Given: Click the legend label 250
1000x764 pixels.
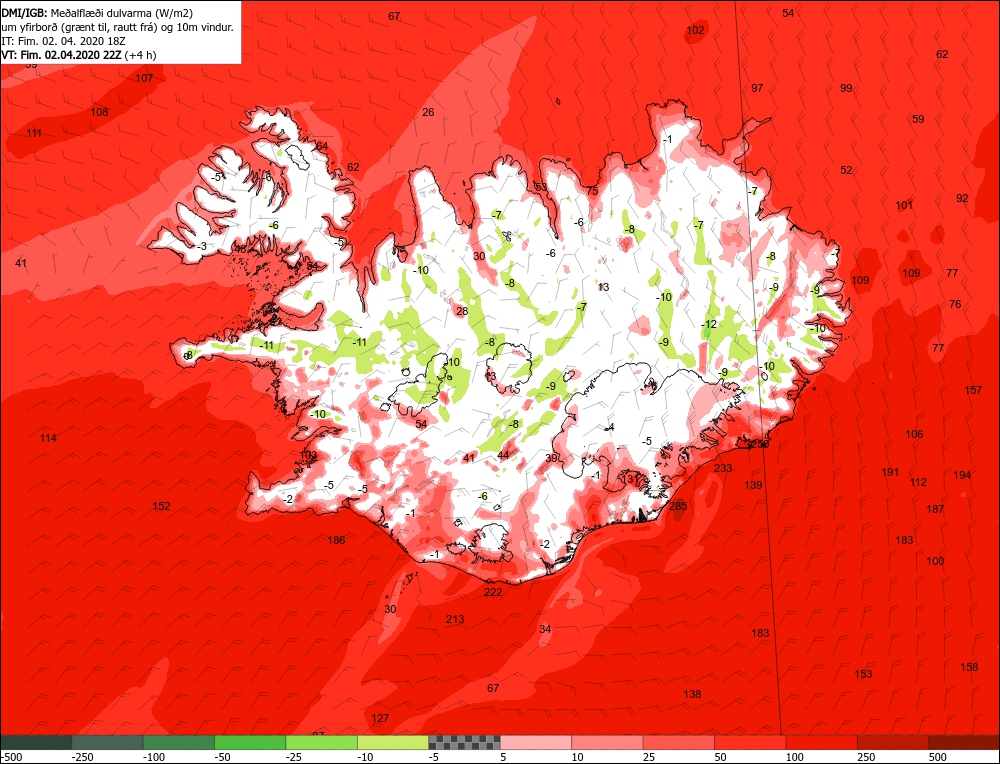Looking at the screenshot, I should [866, 757].
